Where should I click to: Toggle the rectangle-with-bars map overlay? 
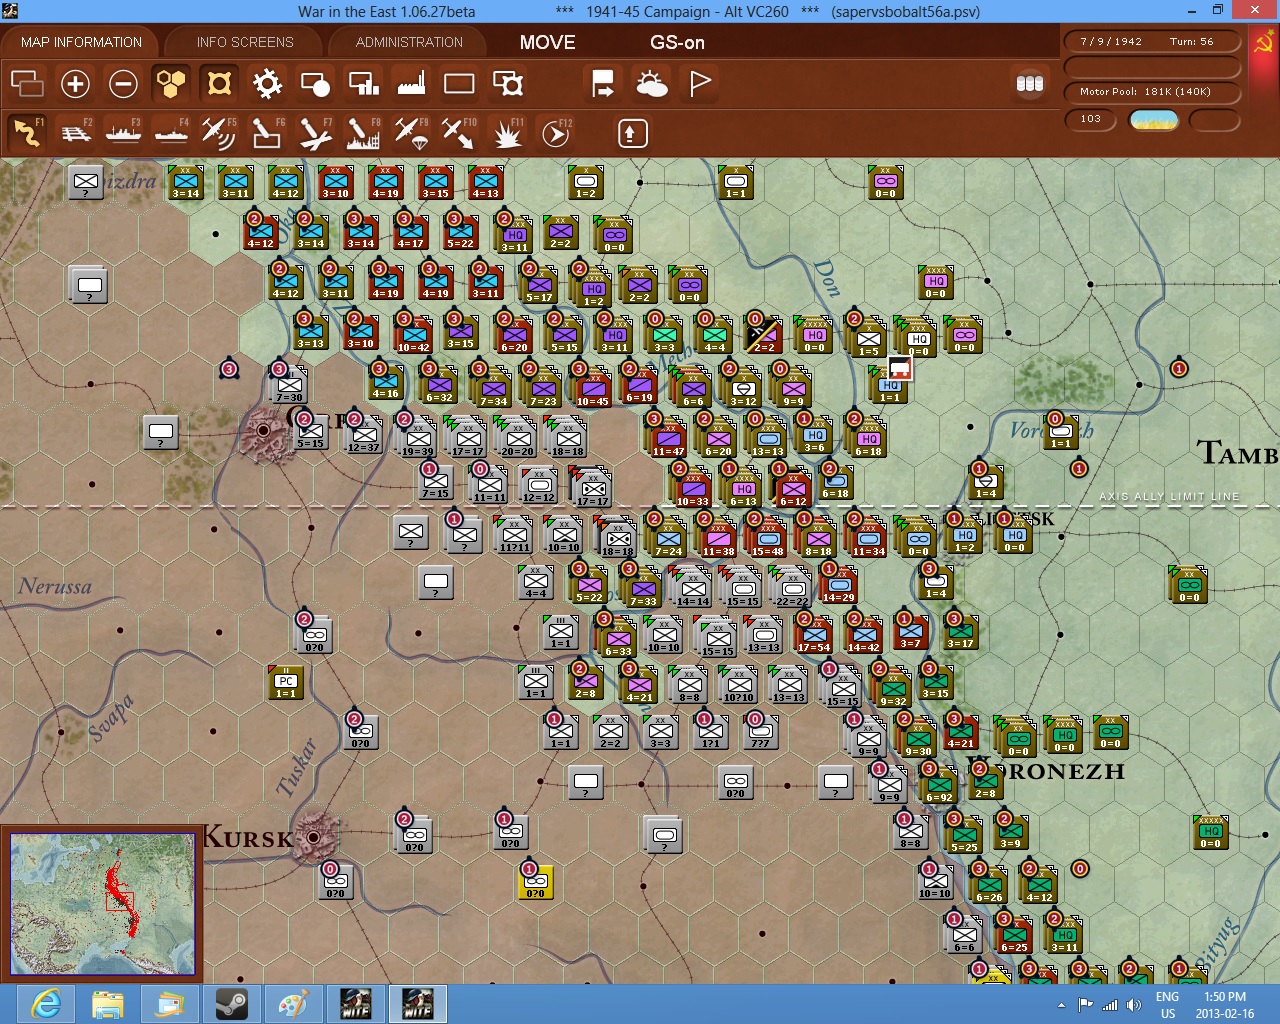[363, 83]
